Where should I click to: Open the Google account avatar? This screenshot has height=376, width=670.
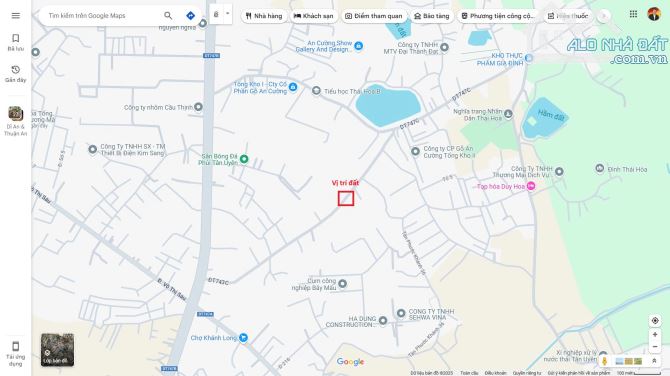point(654,14)
